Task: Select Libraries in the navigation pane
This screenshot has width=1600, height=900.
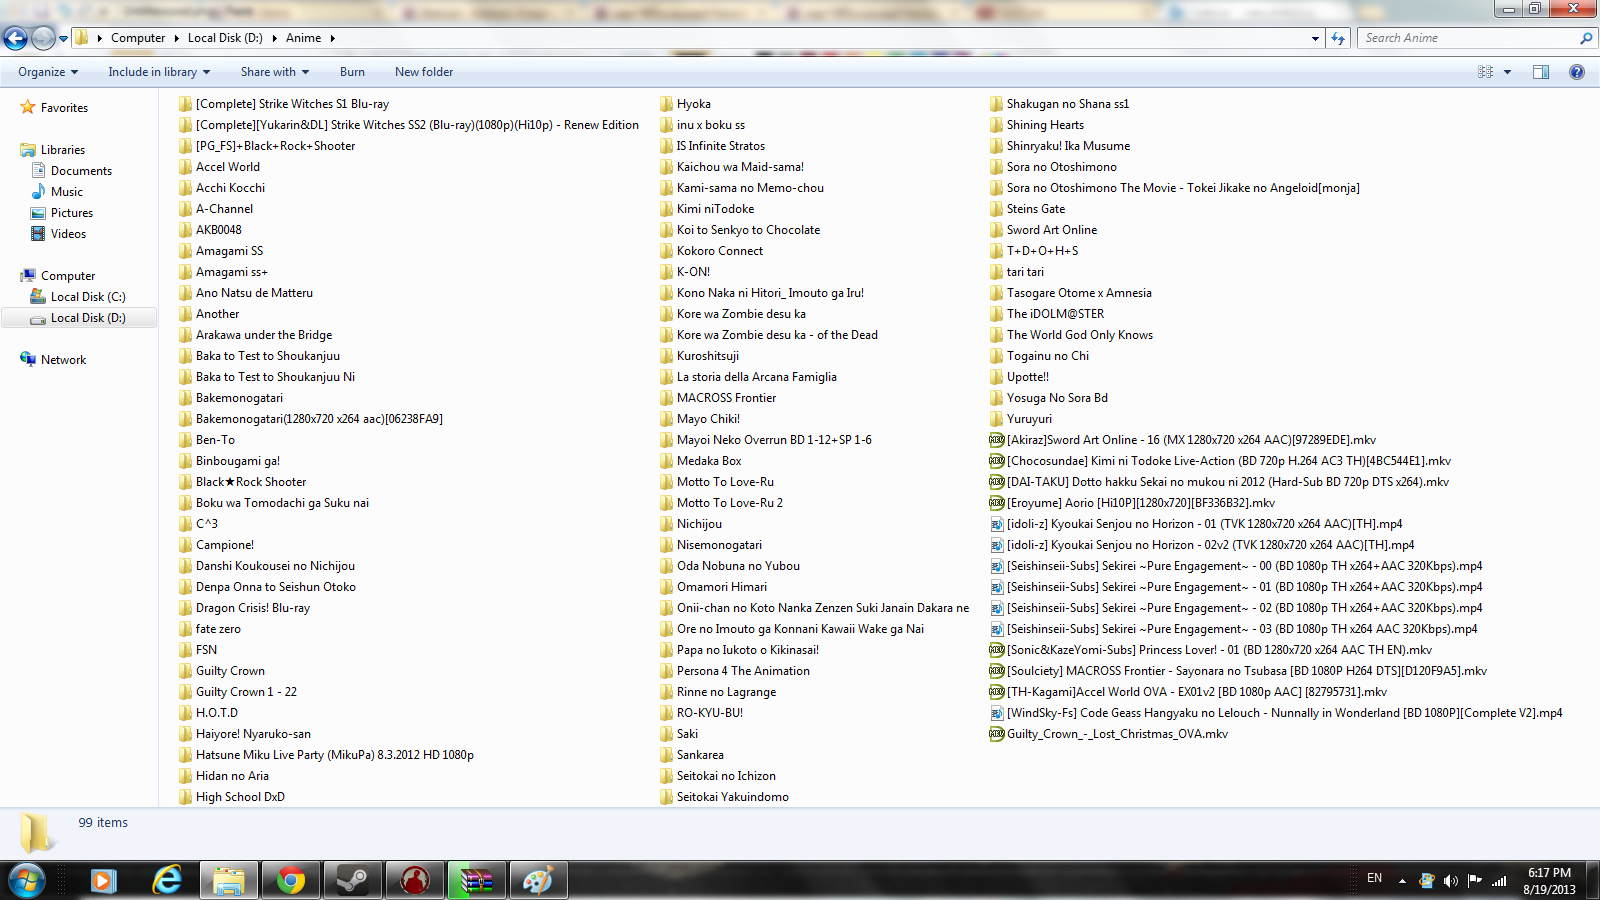Action: [x=62, y=150]
